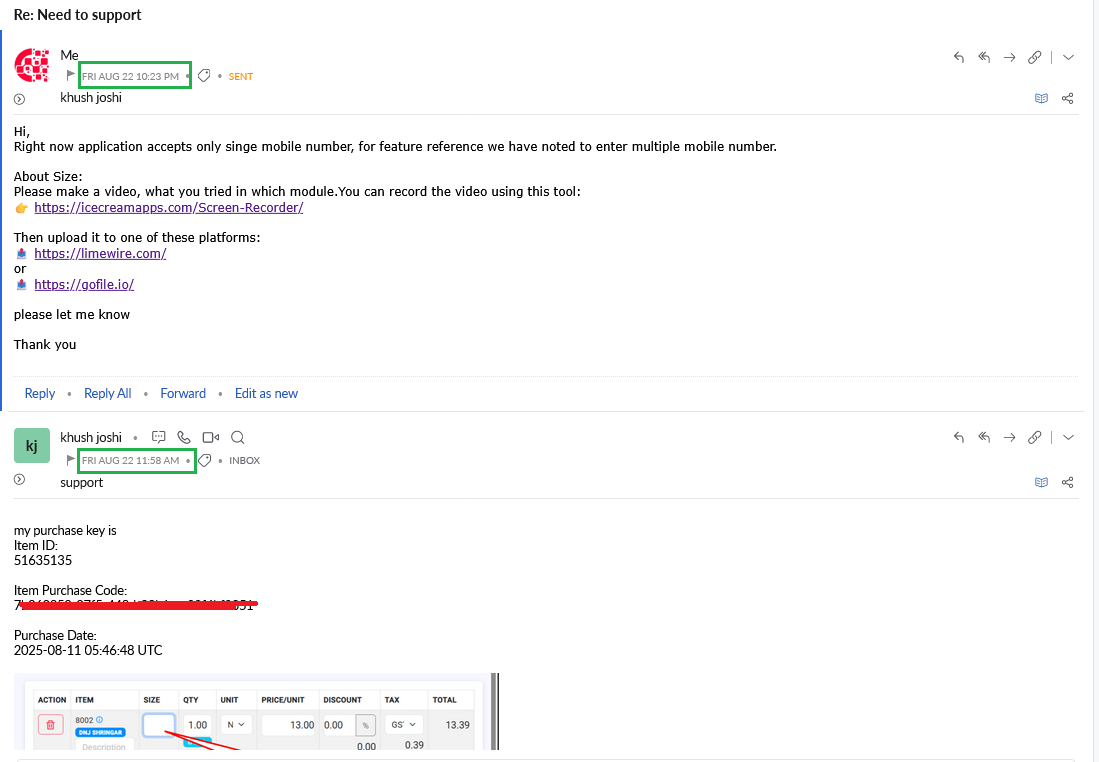The width and height of the screenshot is (1099, 762).
Task: Click share icon on khush joshi's email
Action: (1067, 482)
